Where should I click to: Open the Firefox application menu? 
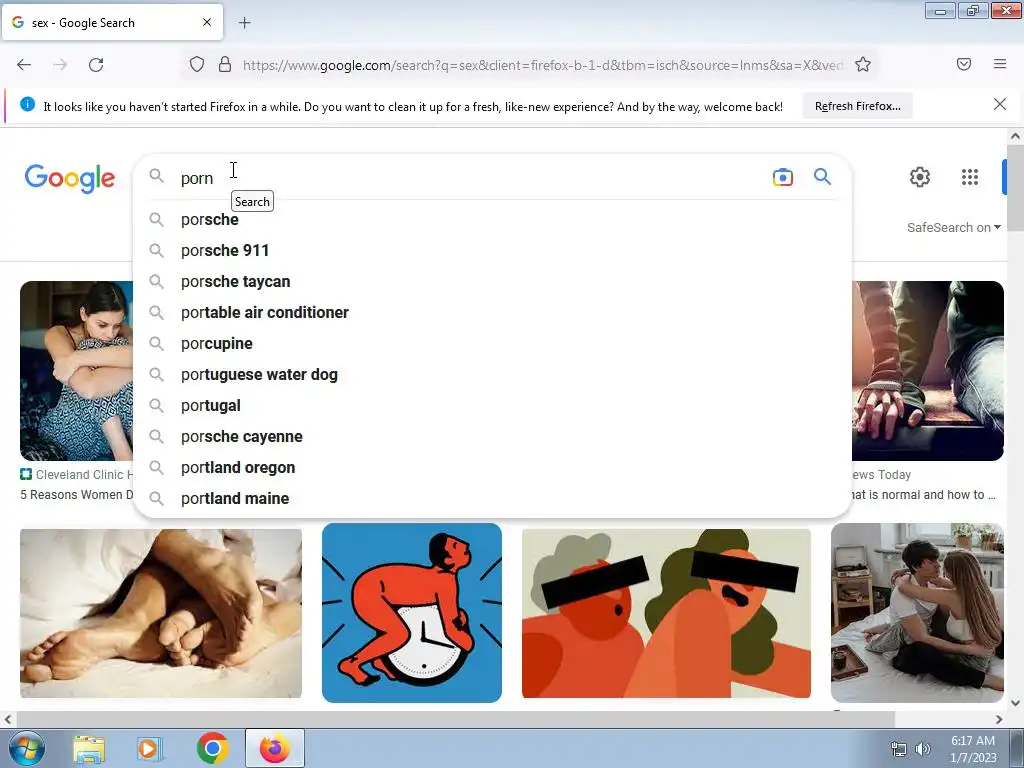click(x=1000, y=64)
